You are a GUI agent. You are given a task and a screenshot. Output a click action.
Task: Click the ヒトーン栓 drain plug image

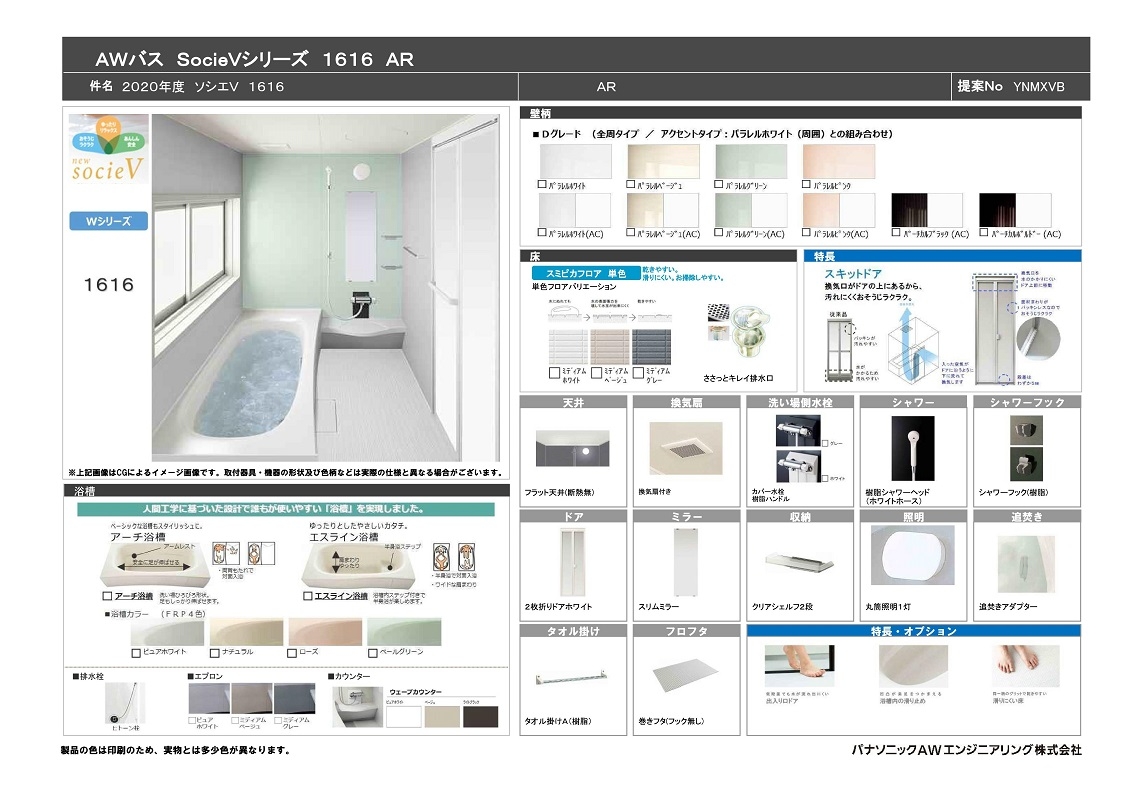pos(125,703)
